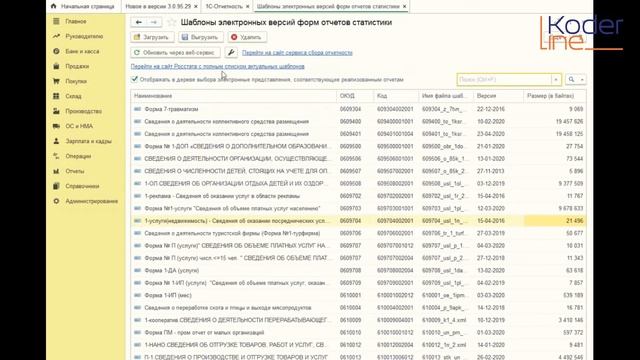Select the row Форма 7-травматизм
640x360 pixels.
tap(358, 109)
